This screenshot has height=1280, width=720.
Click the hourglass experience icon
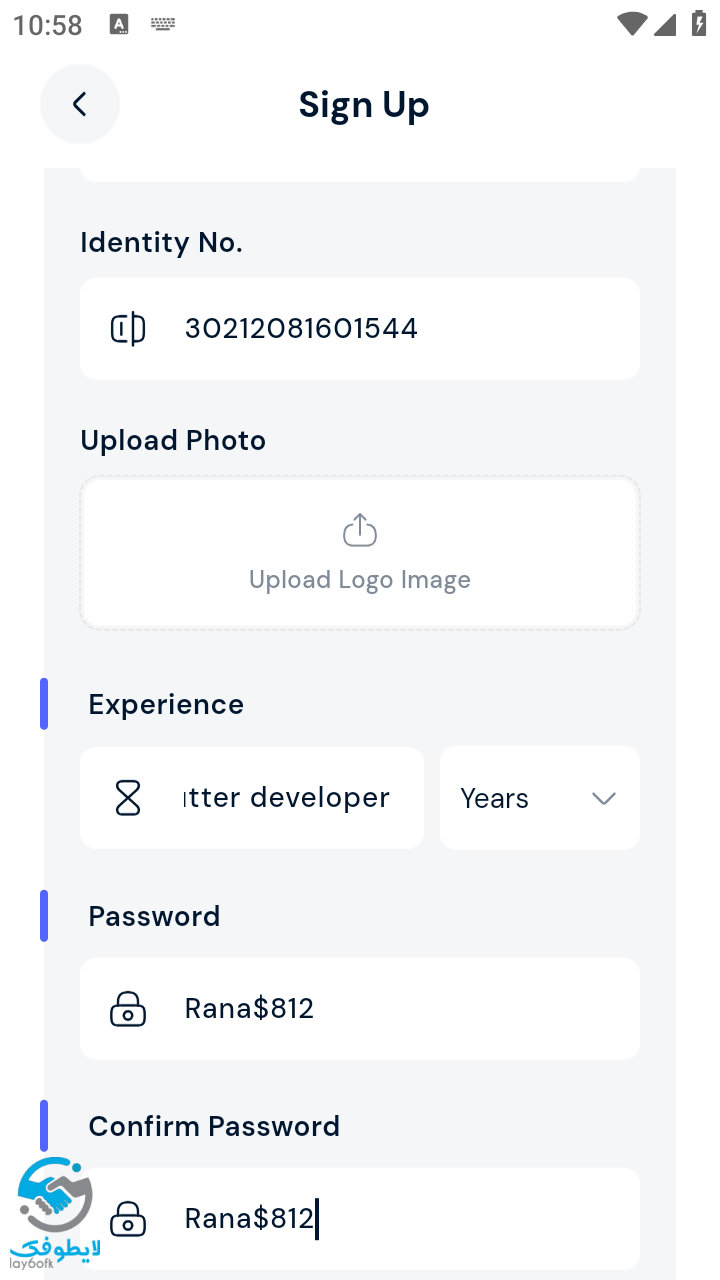tap(128, 798)
